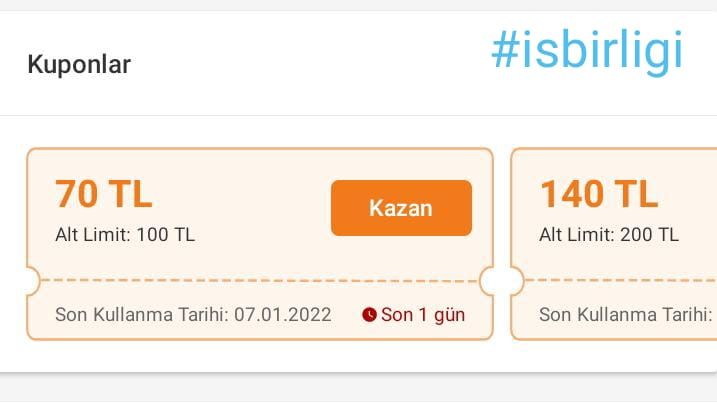Open the #isbirligi hashtag
717x403 pixels.
587,51
